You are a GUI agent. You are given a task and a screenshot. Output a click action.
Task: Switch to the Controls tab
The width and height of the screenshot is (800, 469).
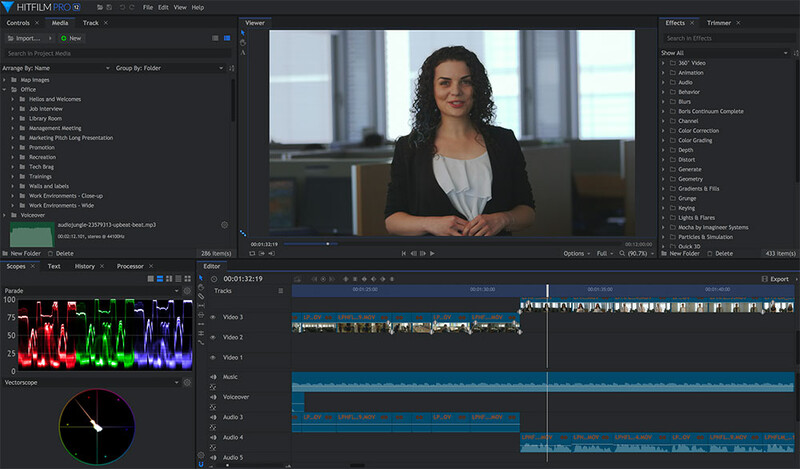18,23
